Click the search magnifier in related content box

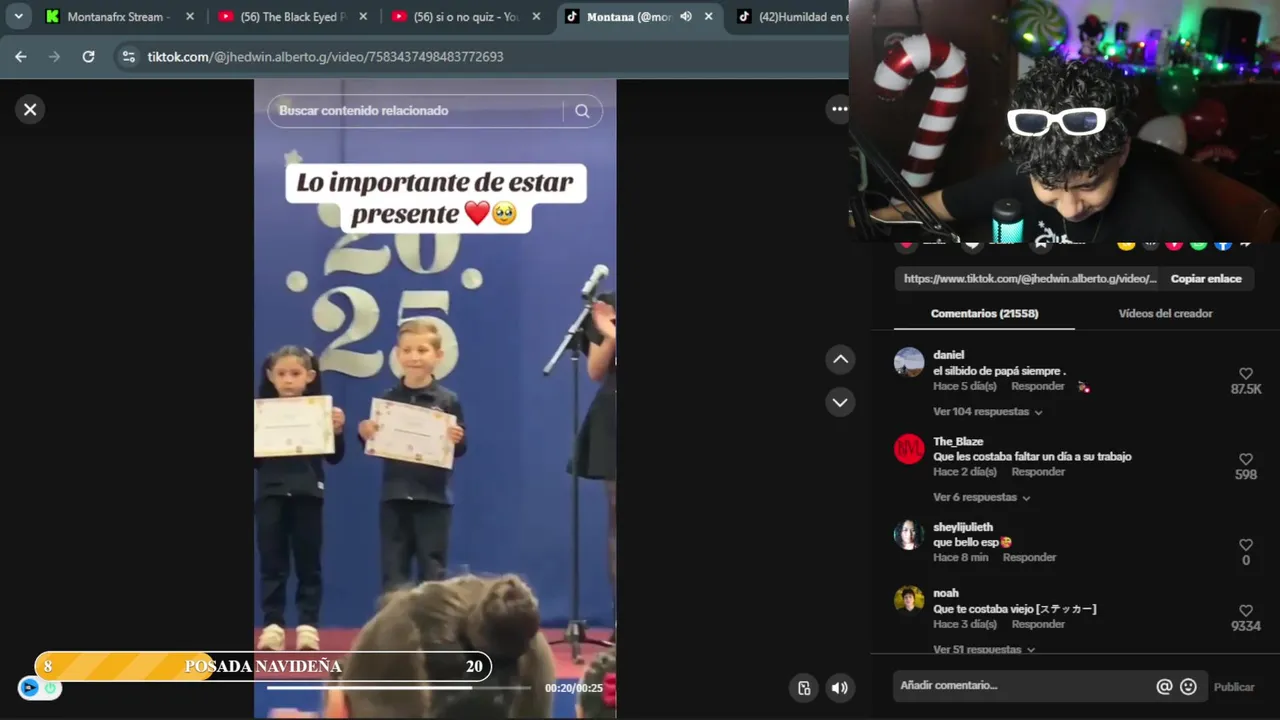582,111
